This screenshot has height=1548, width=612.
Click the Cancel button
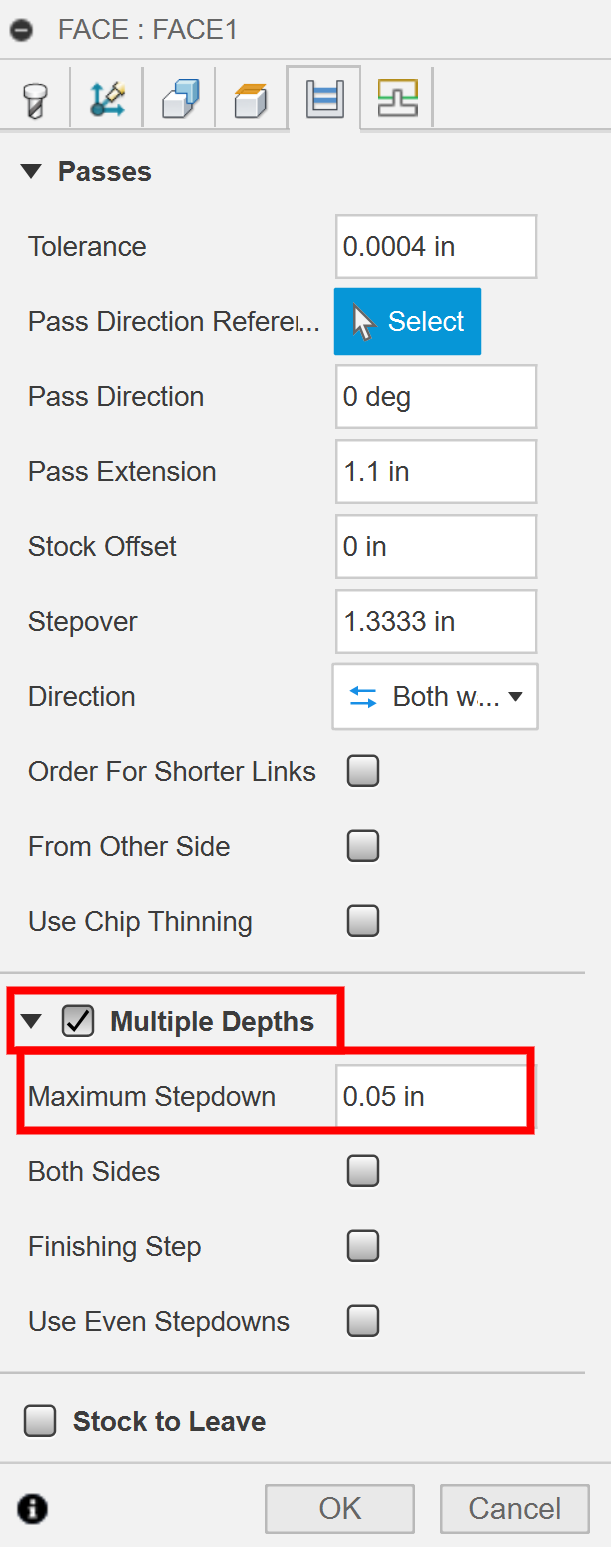514,1508
